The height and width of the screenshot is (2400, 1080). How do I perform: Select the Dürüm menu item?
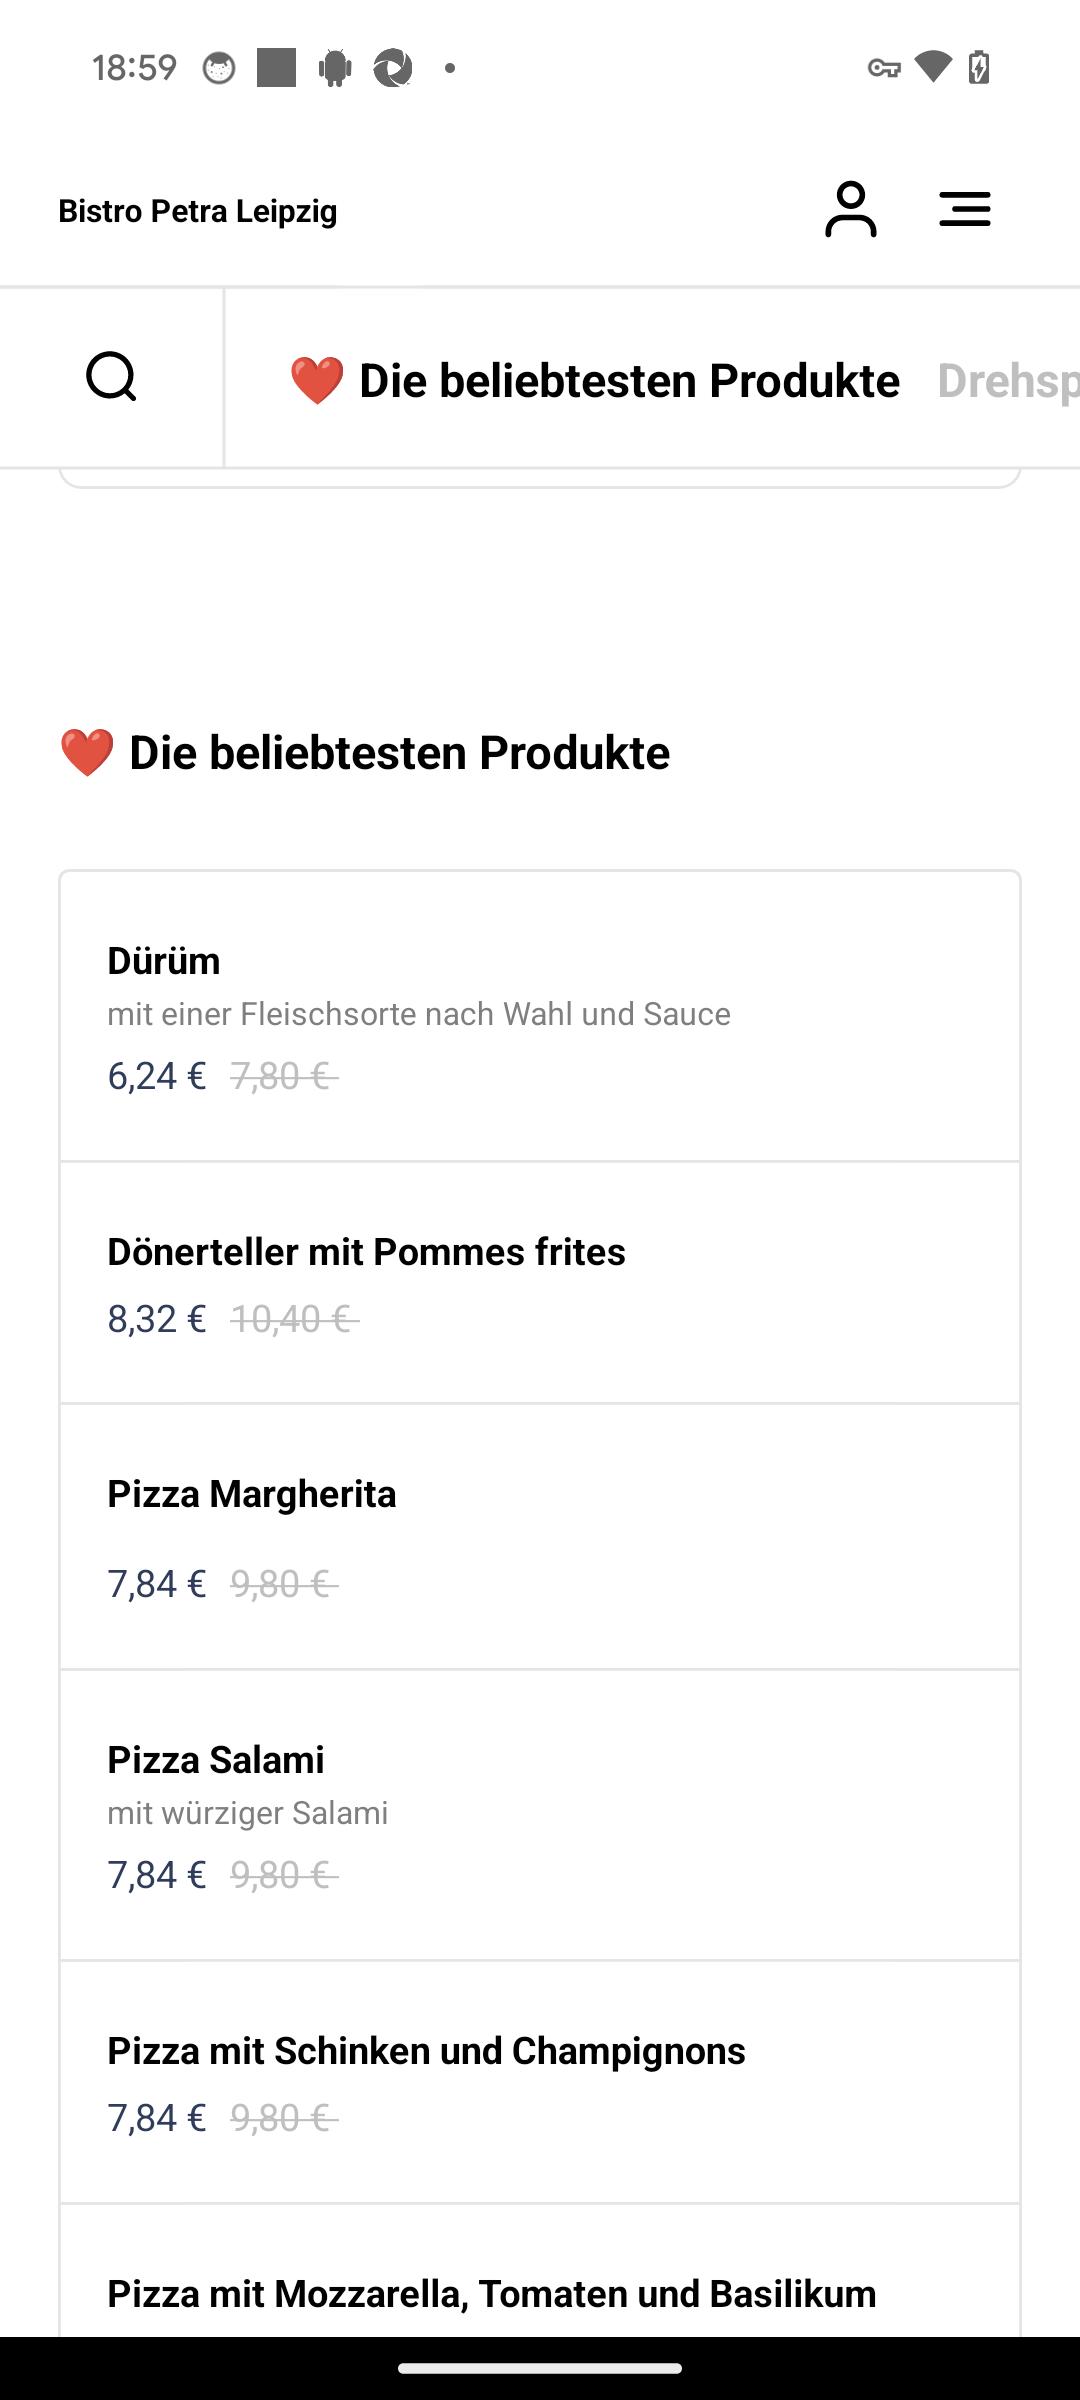540,1016
